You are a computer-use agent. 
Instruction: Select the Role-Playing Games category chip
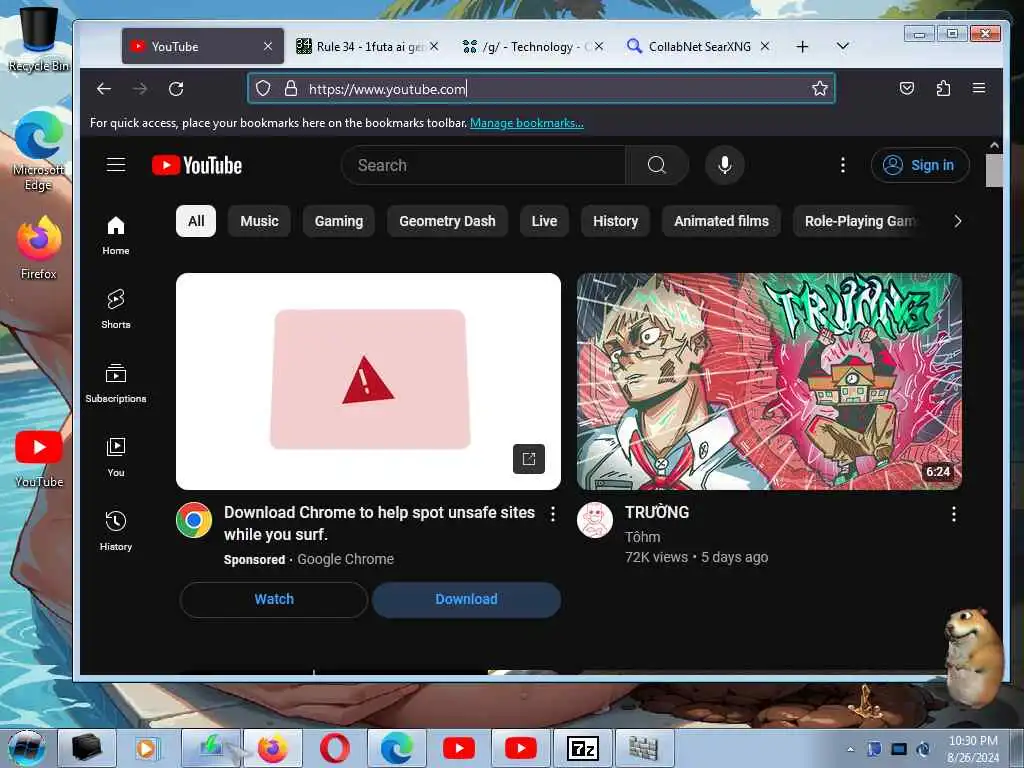click(859, 221)
